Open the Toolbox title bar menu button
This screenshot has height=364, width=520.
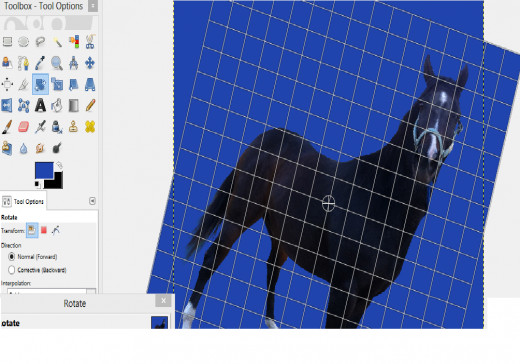click(x=93, y=6)
